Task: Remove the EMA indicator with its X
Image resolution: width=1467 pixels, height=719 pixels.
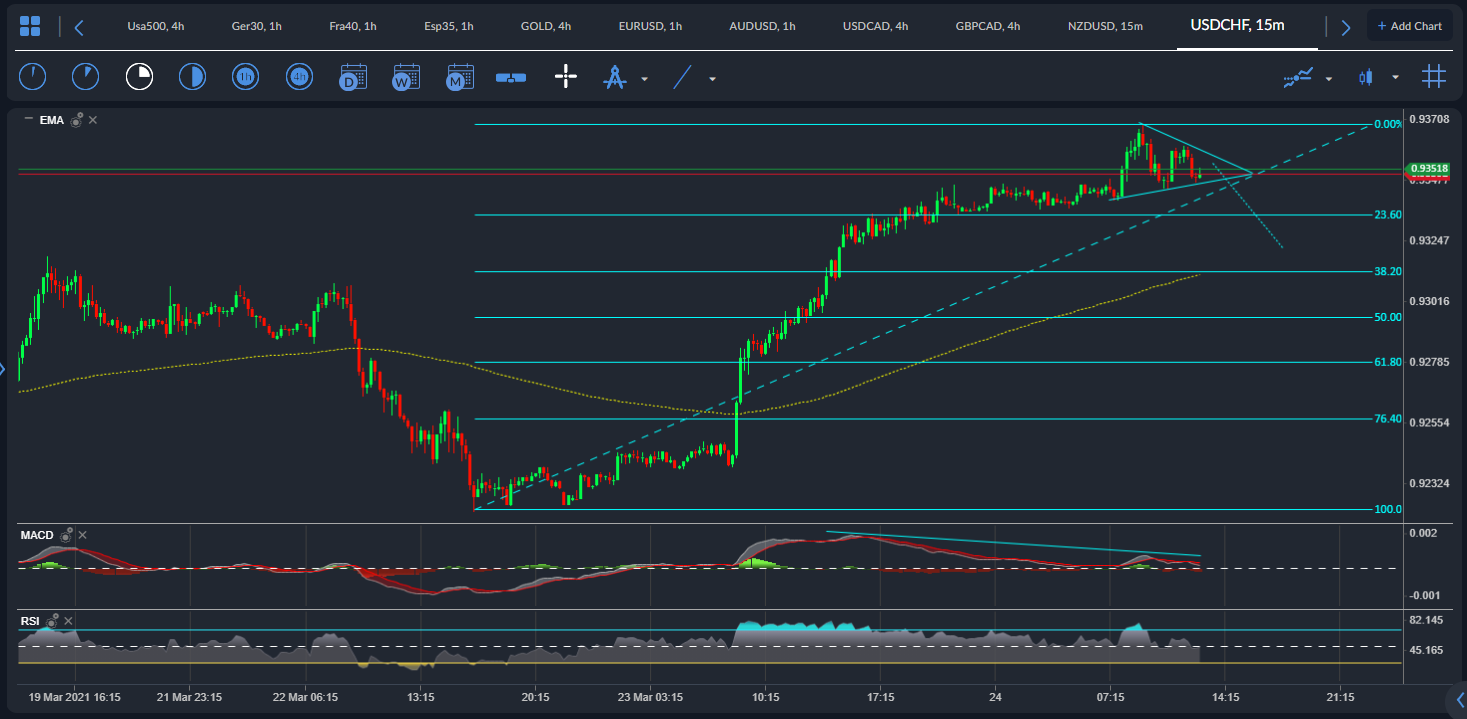Action: (x=93, y=120)
